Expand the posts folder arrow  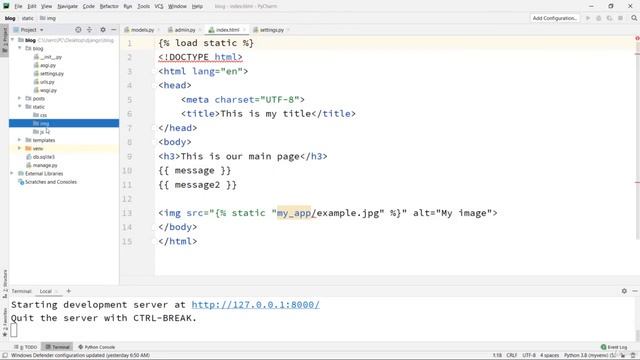pyautogui.click(x=20, y=98)
